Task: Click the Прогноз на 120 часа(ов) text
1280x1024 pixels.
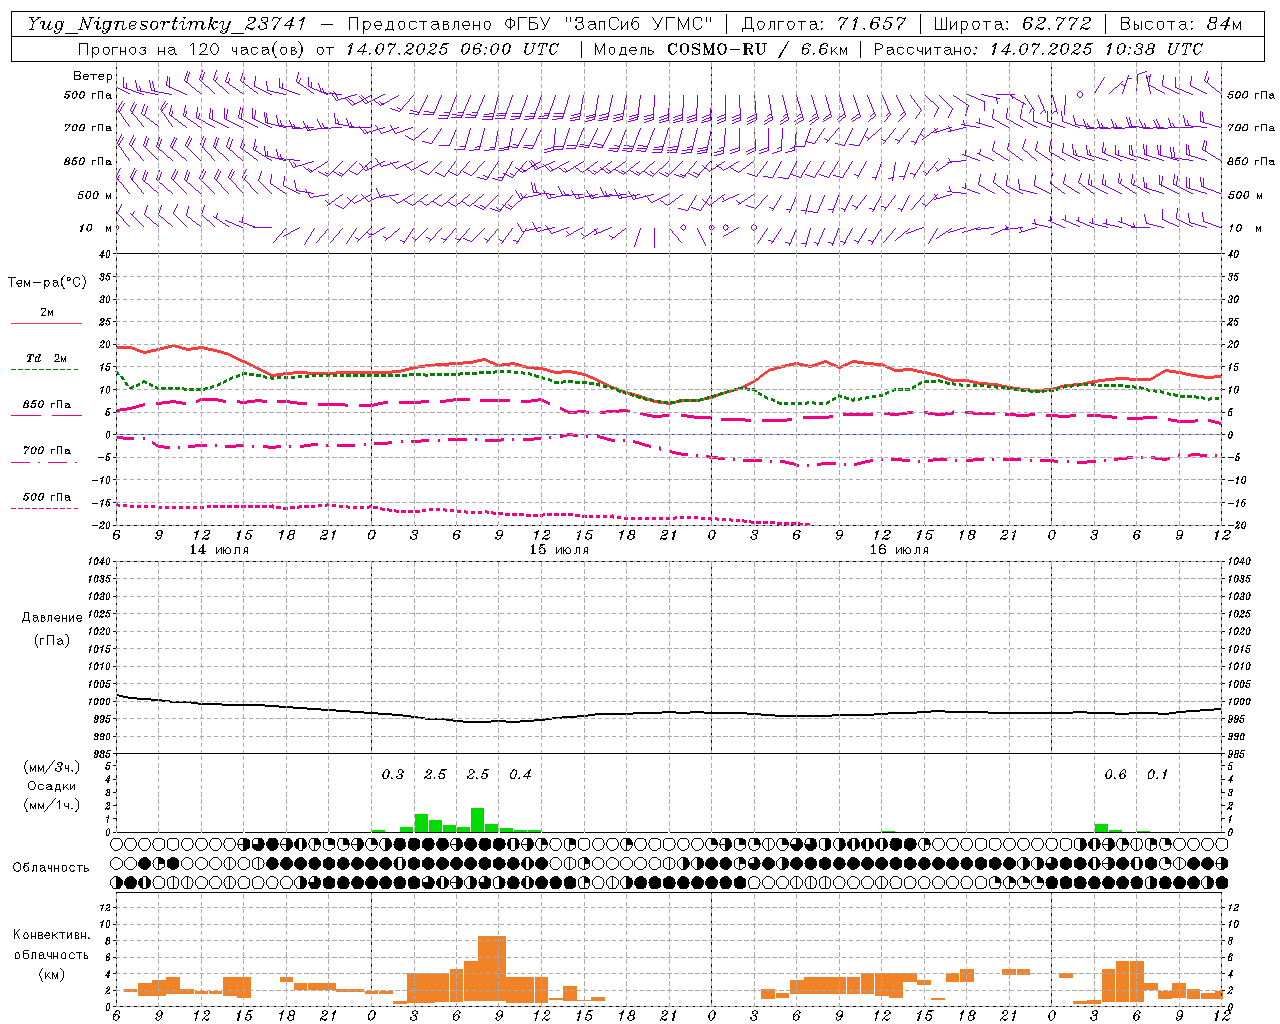Action: tap(192, 49)
